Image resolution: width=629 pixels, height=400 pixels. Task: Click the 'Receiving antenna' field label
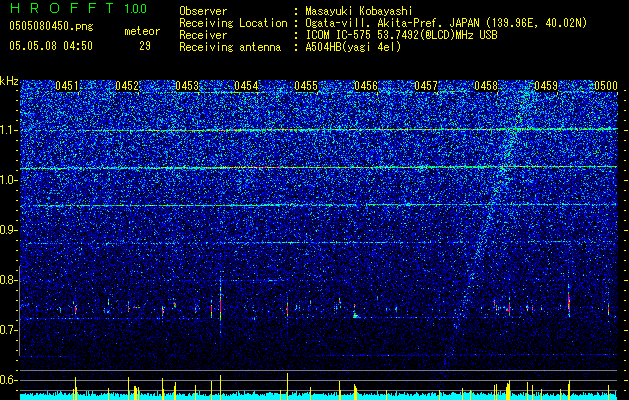point(230,47)
